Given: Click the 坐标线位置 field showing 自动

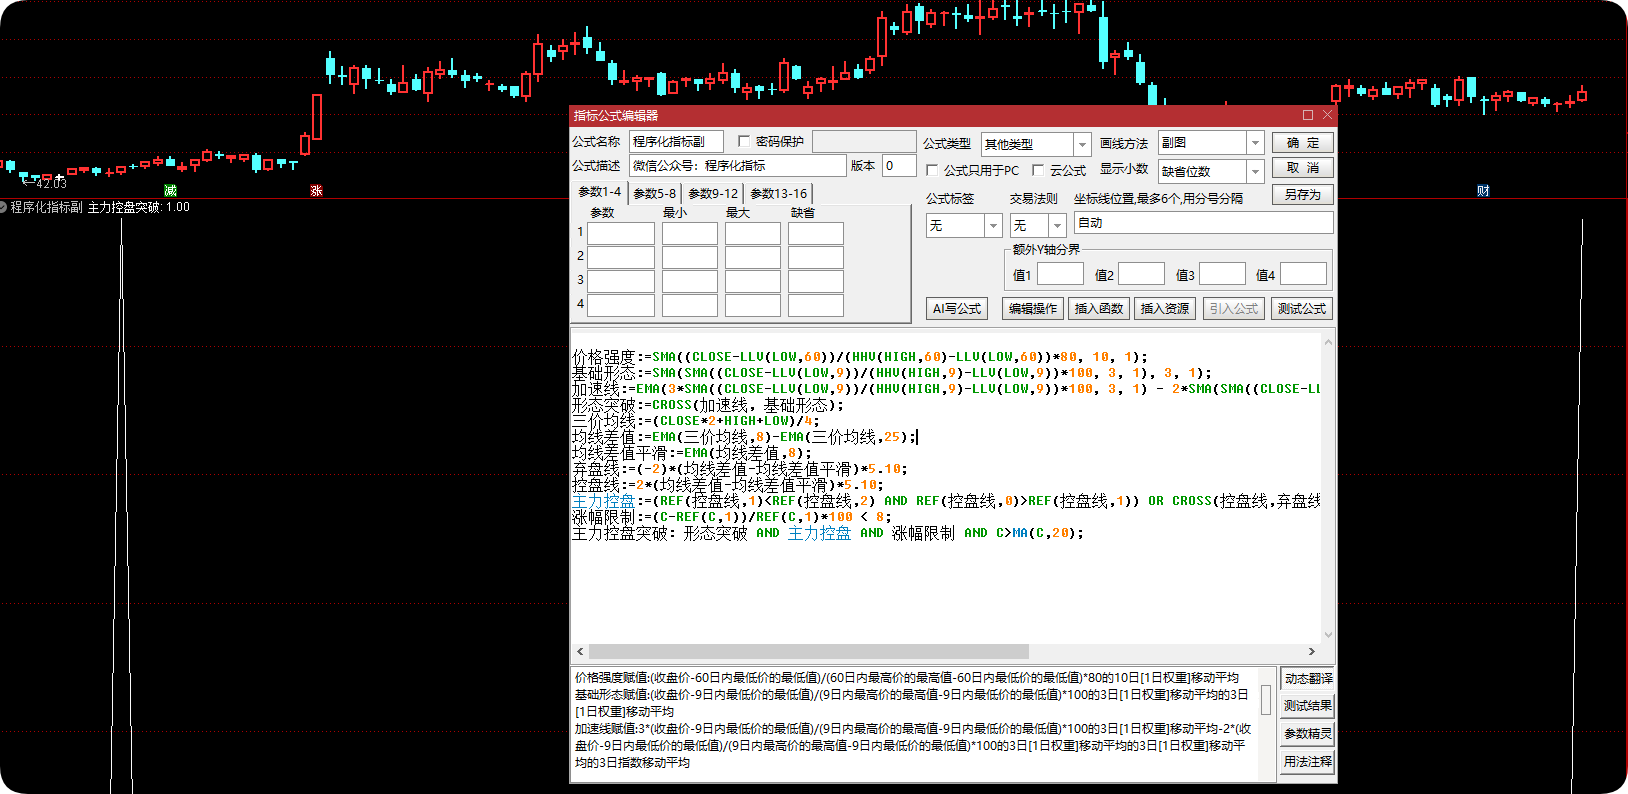Looking at the screenshot, I should (1203, 223).
